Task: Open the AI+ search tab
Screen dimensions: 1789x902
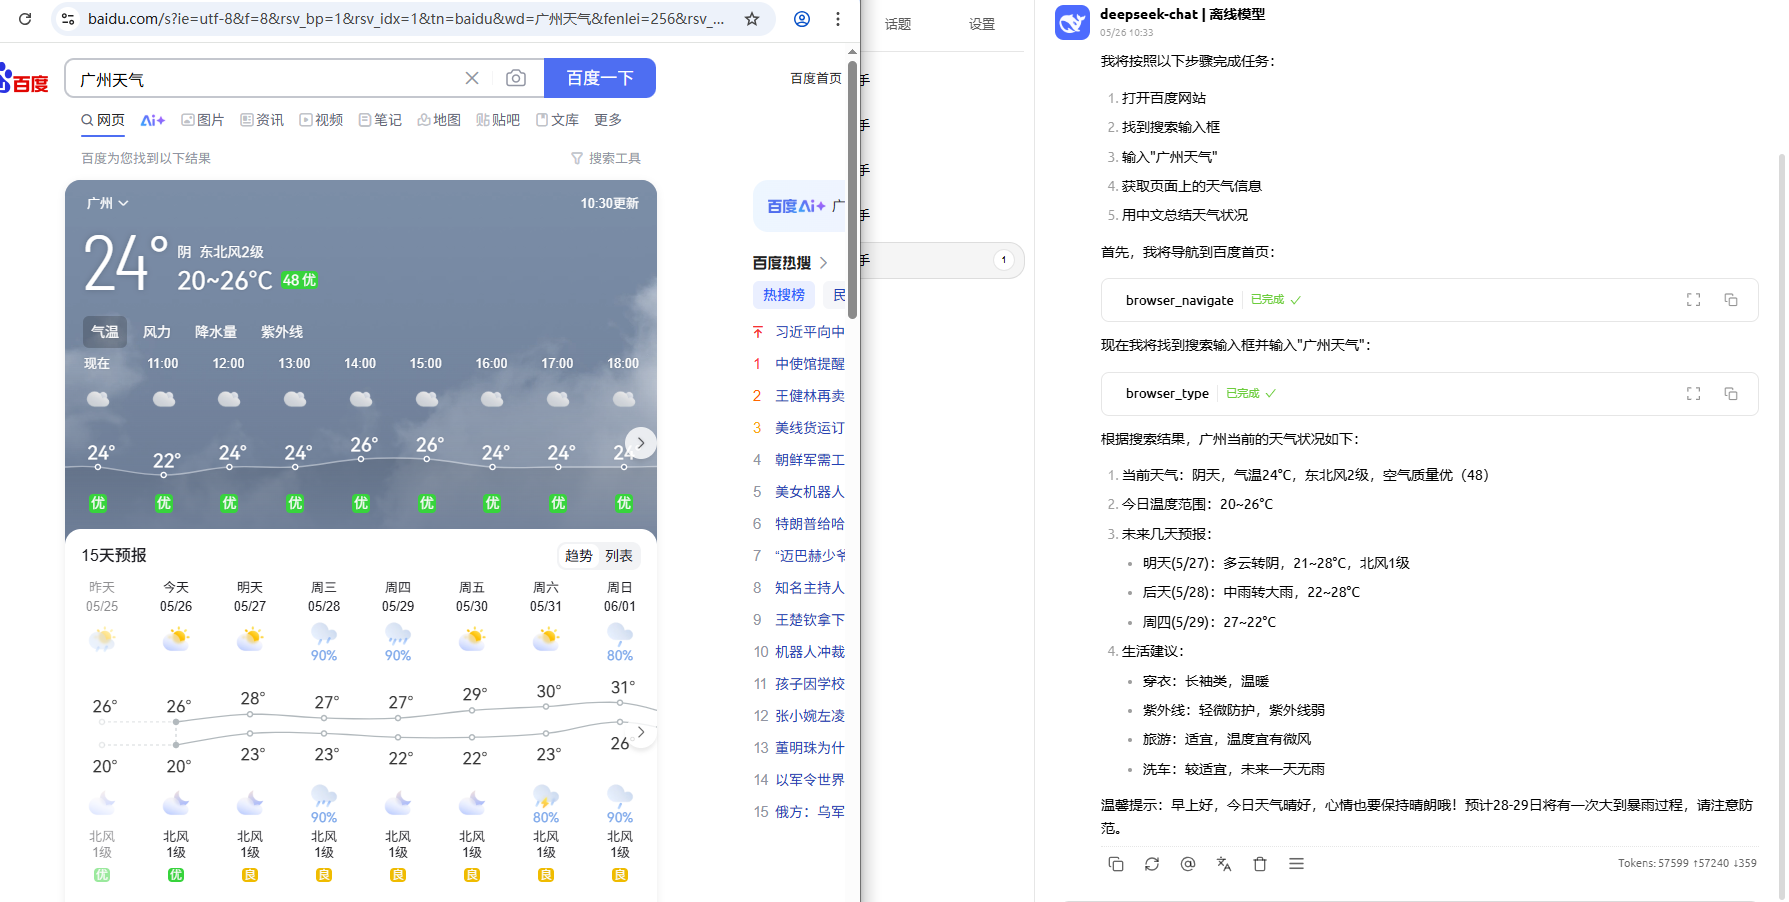Action: (x=152, y=120)
